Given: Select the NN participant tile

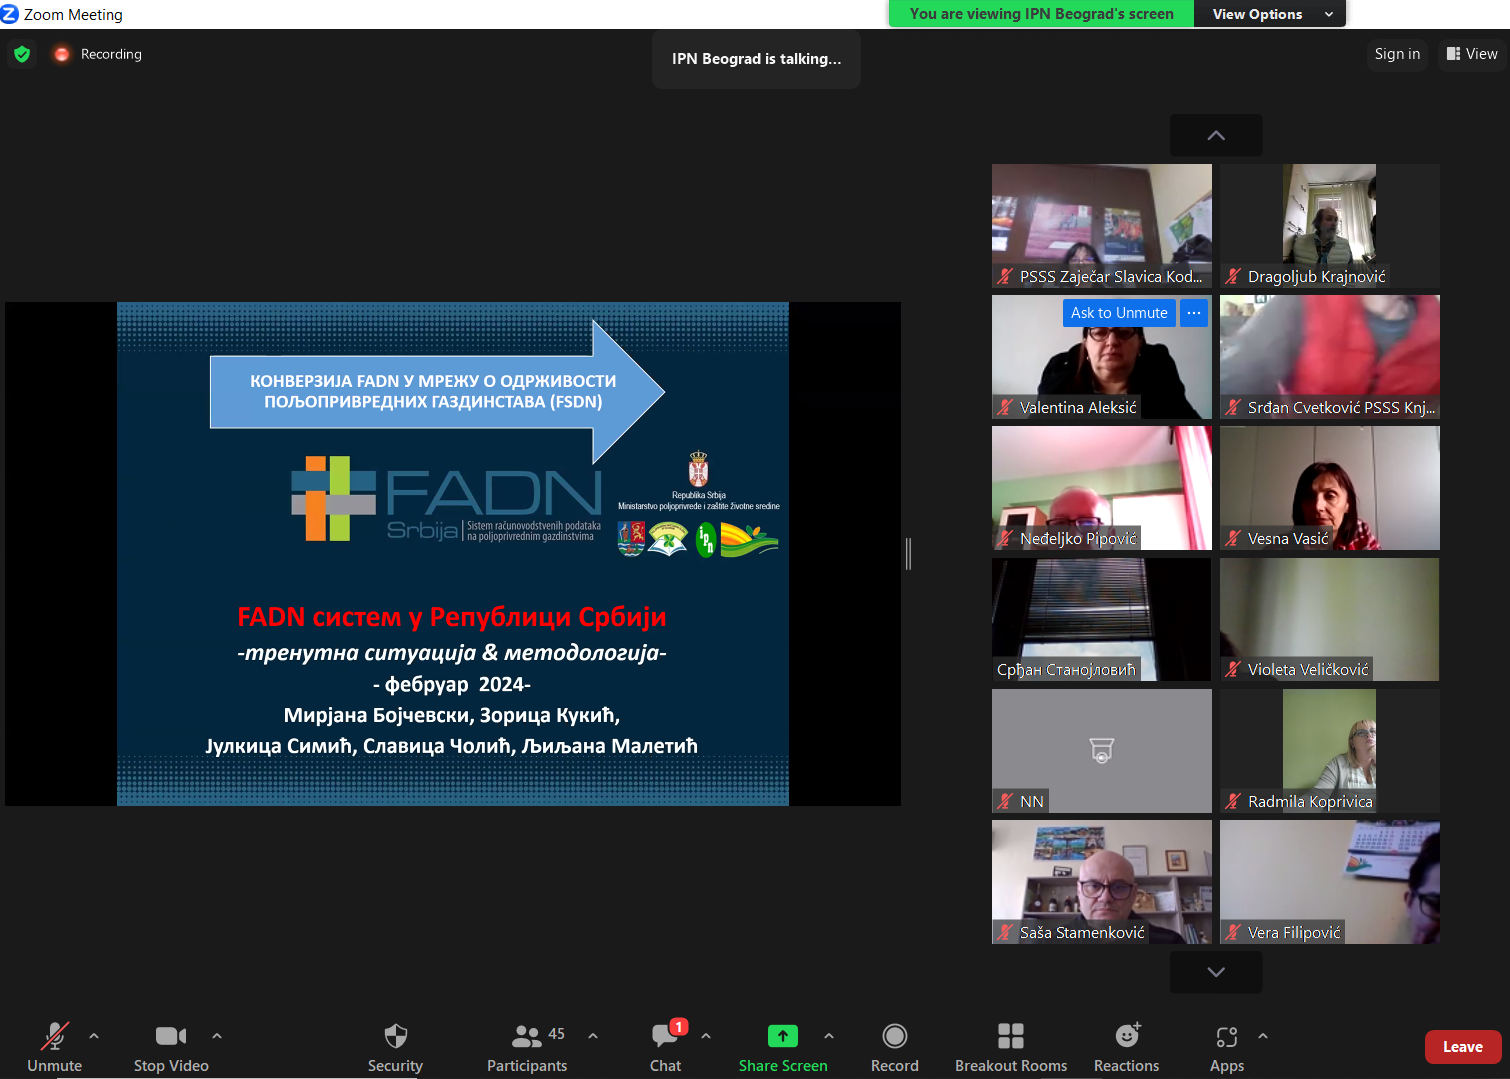Looking at the screenshot, I should pyautogui.click(x=1102, y=751).
